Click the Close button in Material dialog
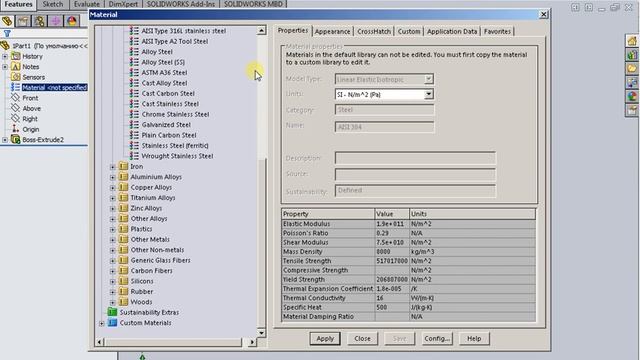Screen dimensions: 640x360 point(362,338)
